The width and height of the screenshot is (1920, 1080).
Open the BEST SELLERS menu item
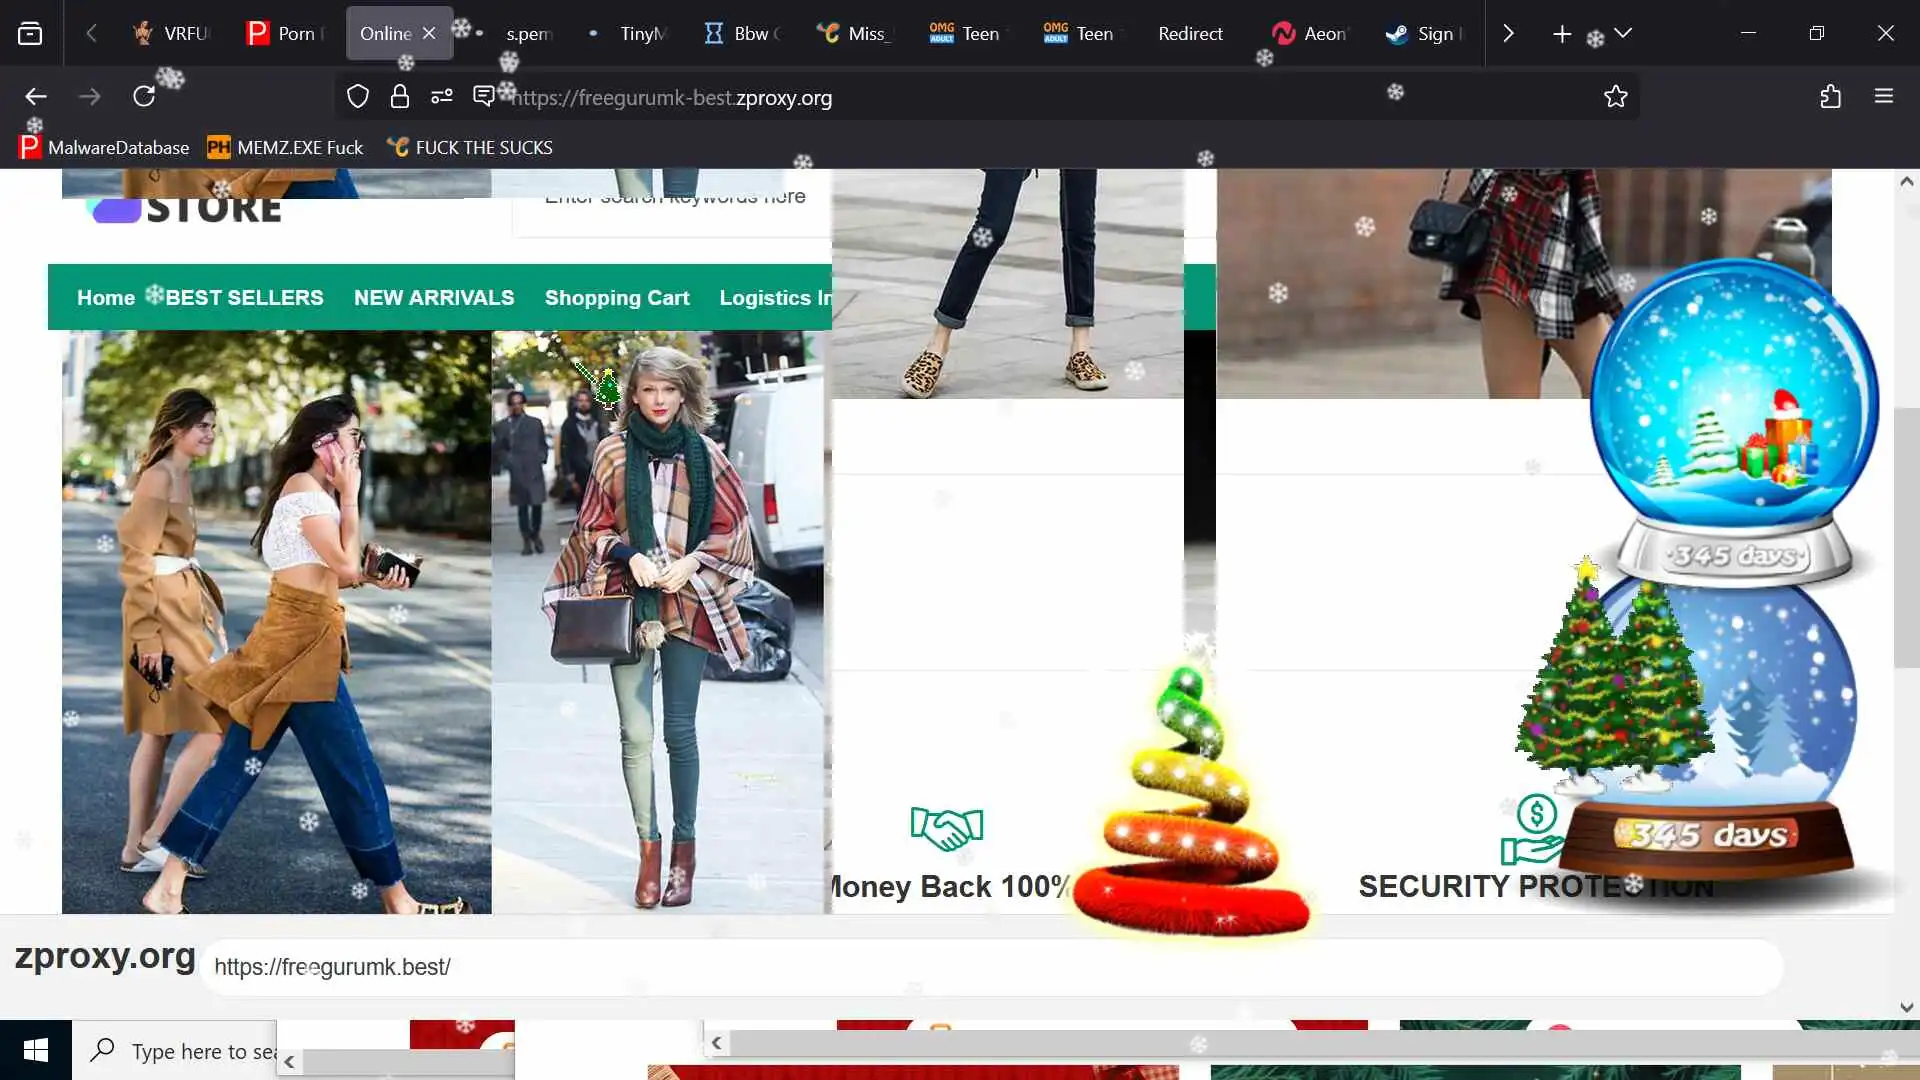coord(244,298)
